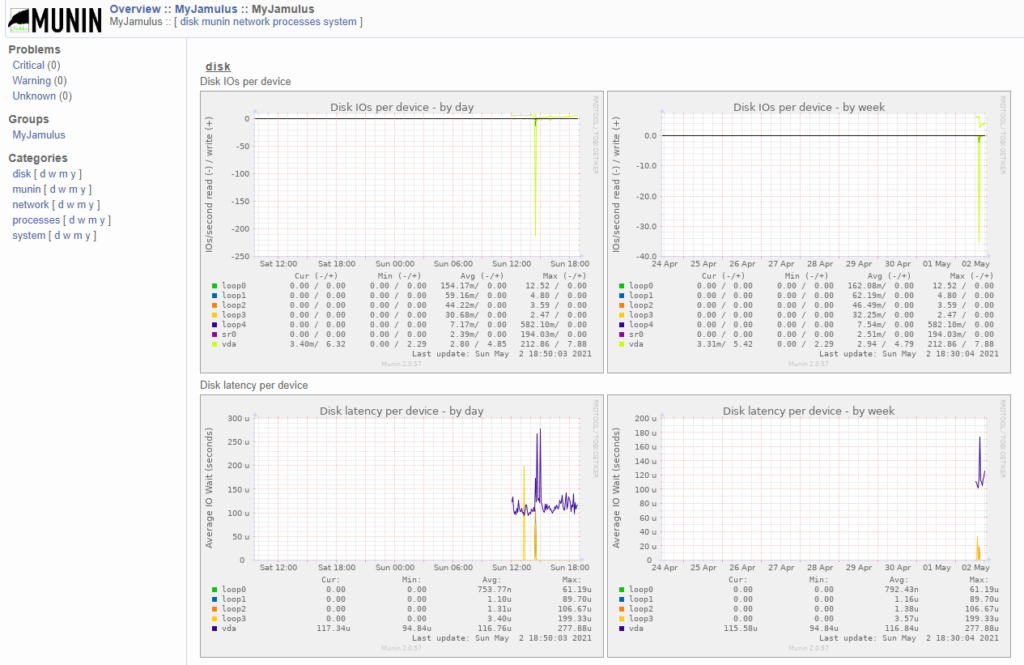Image resolution: width=1024 pixels, height=665 pixels.
Task: Show the monthly (m) view for sidebar processes
Action: click(x=93, y=220)
